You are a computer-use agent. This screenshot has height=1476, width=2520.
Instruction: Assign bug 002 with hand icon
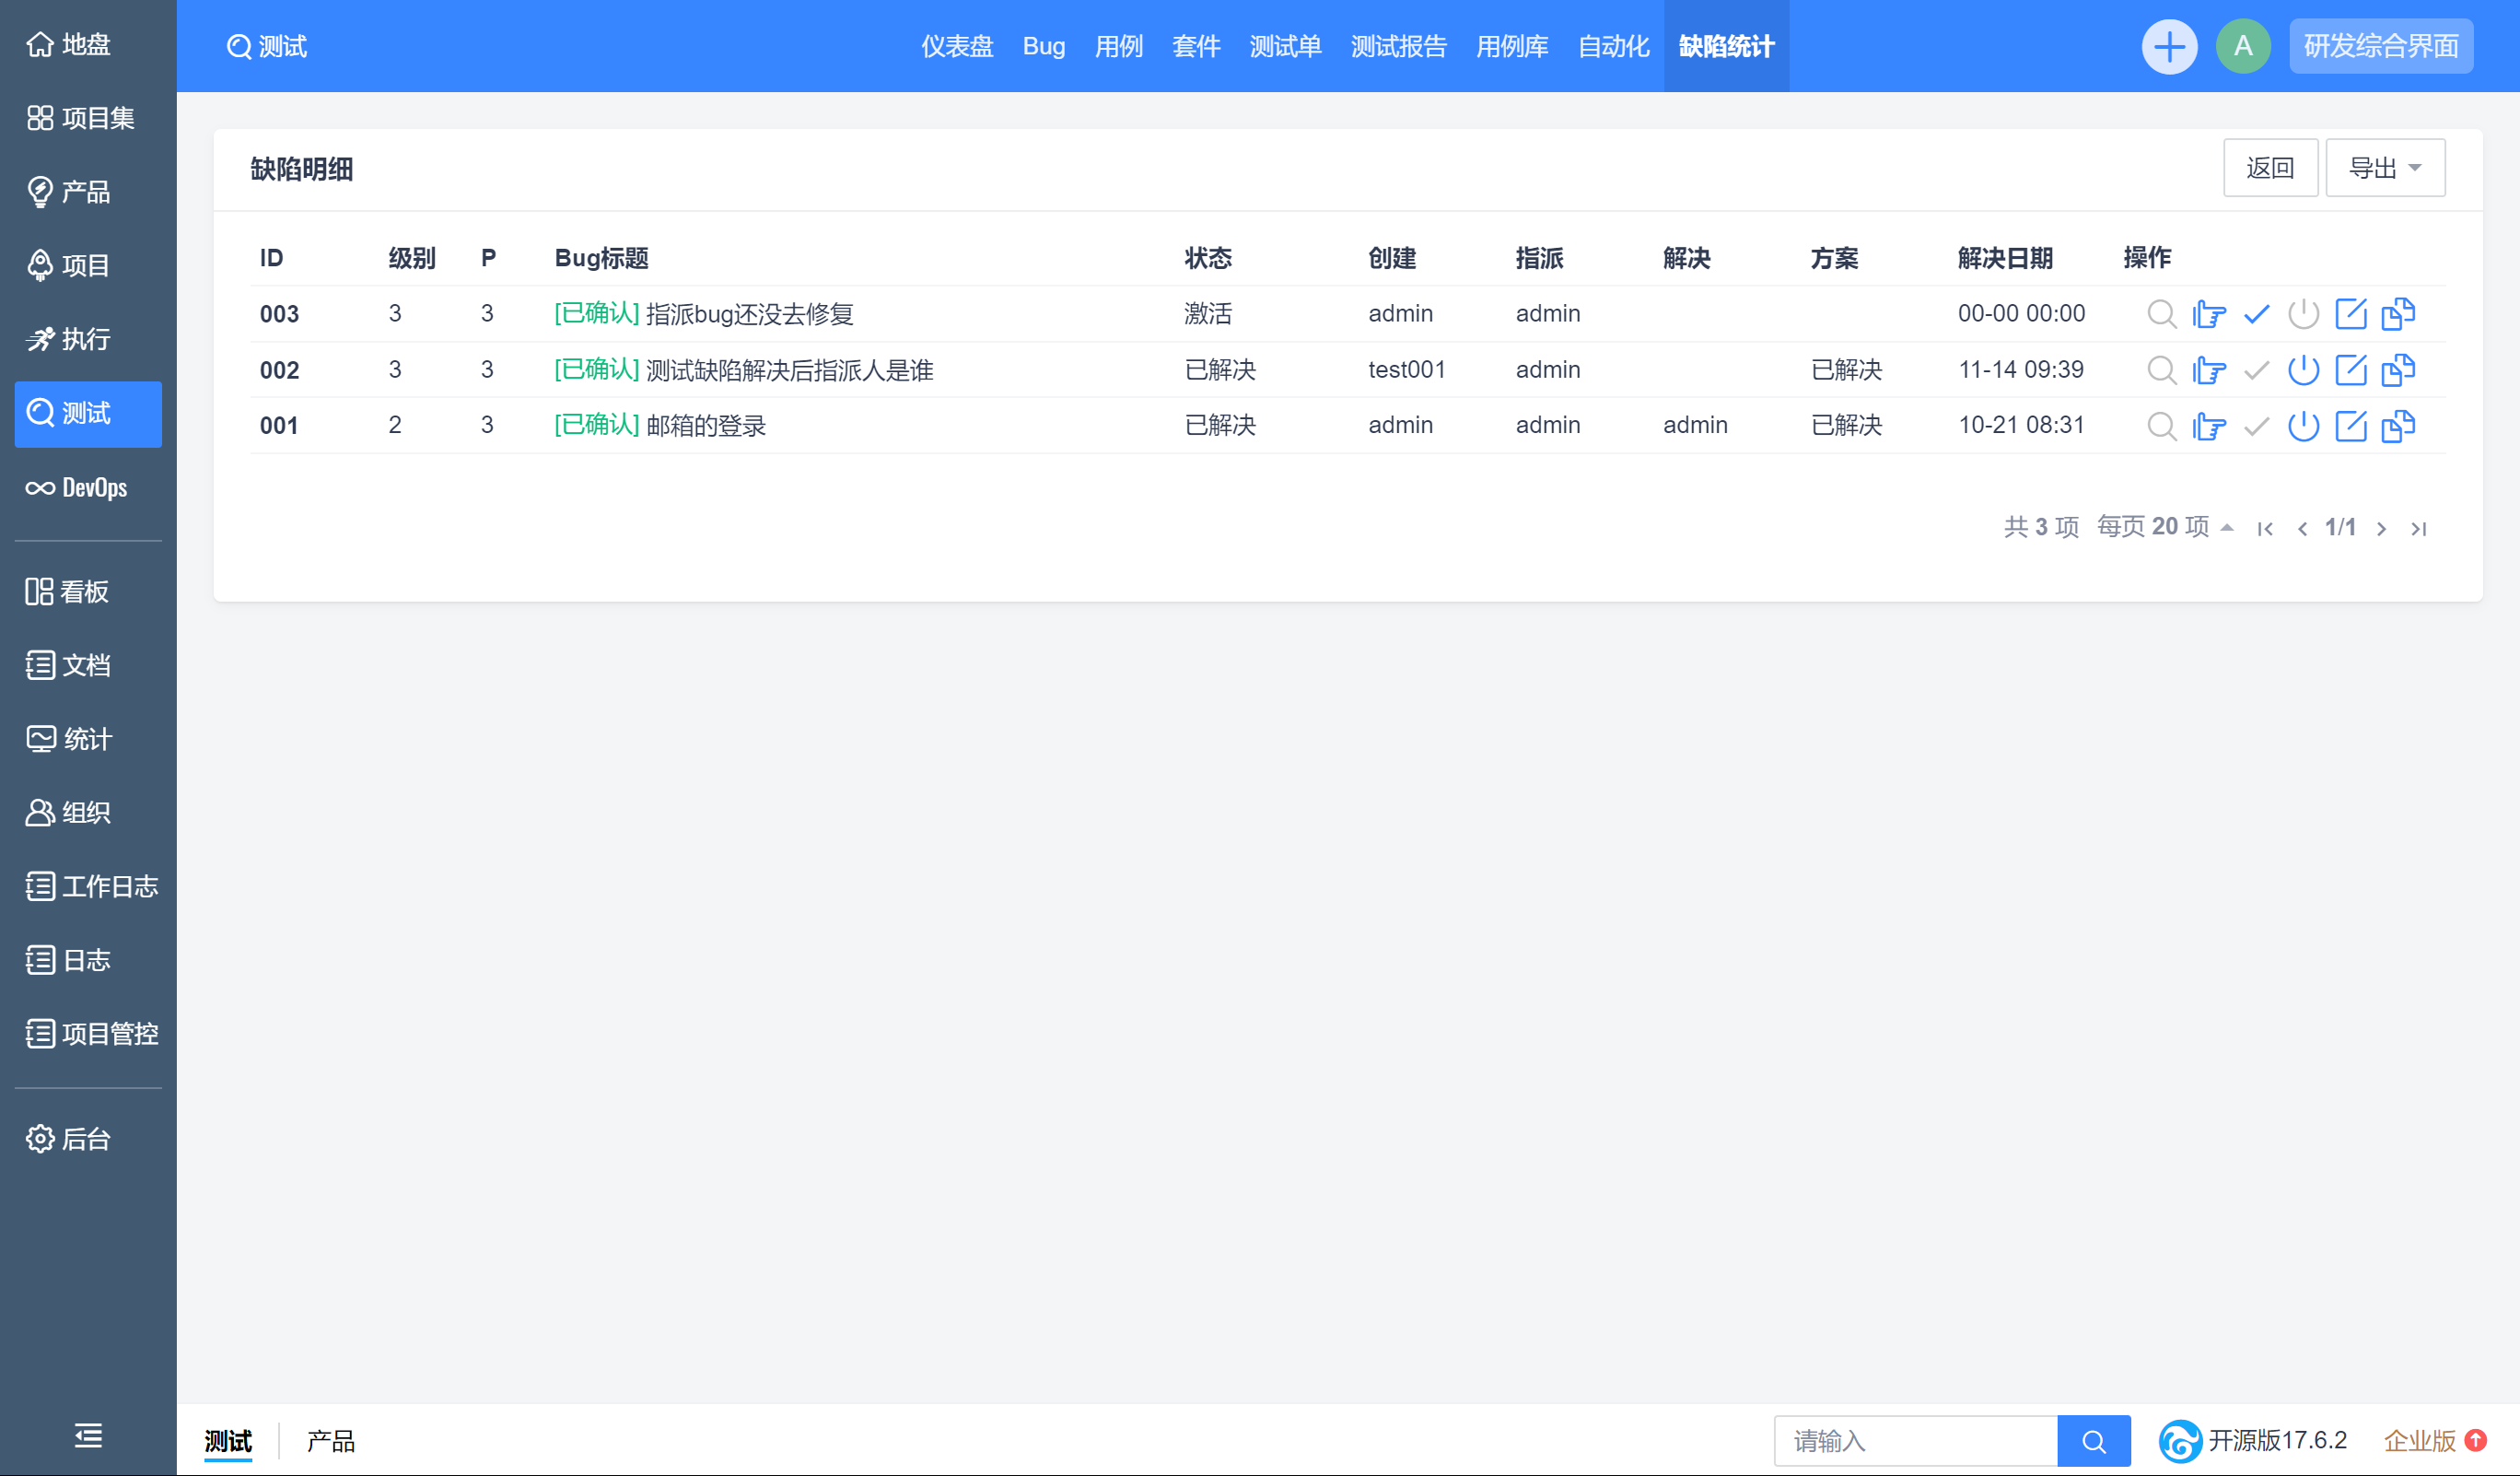tap(2208, 370)
